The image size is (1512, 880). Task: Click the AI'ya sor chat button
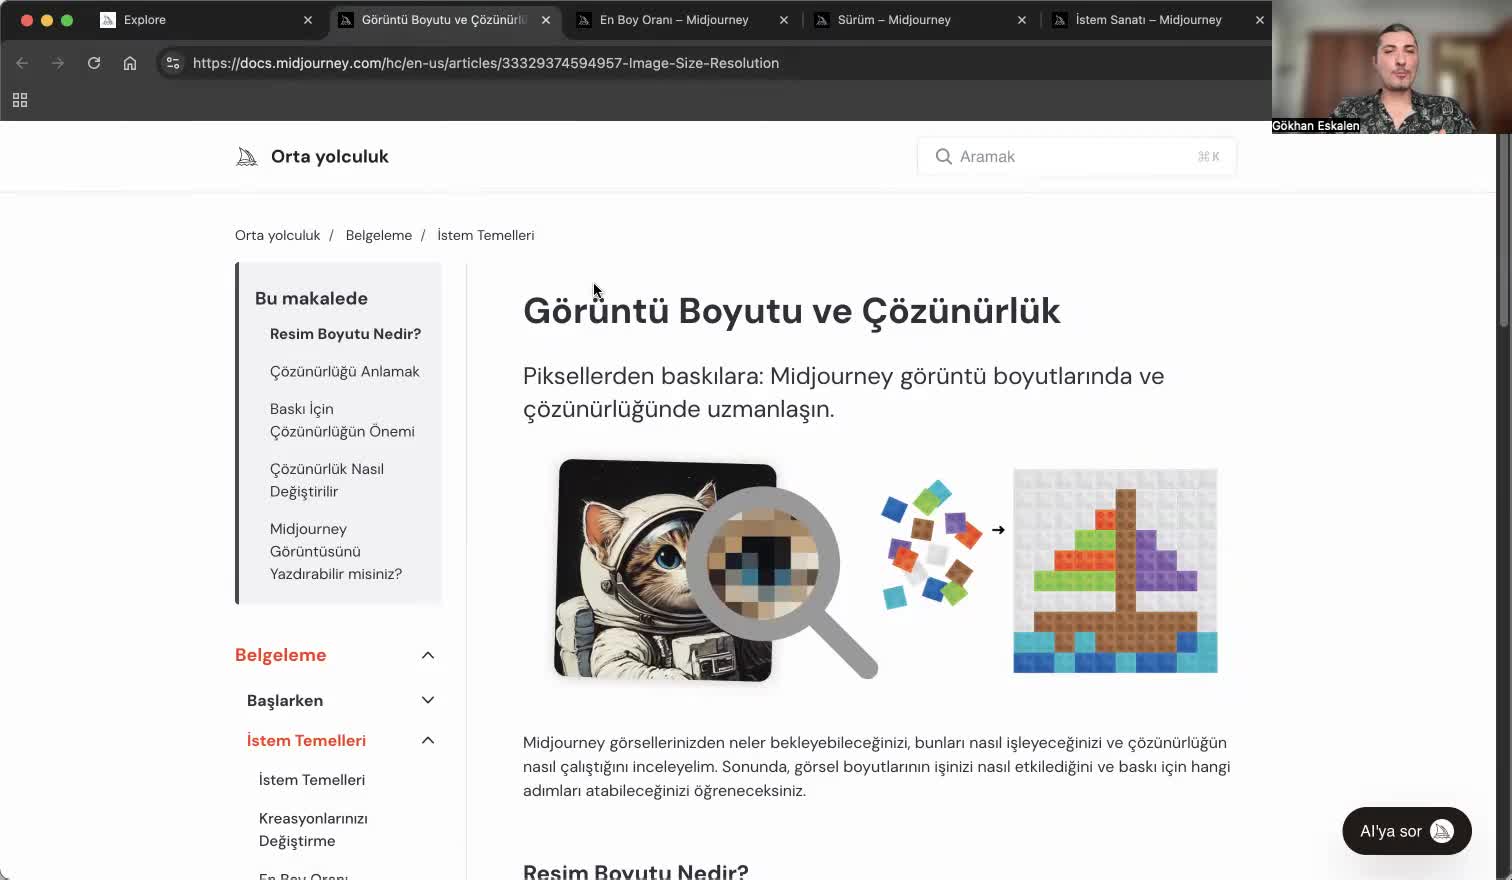[1407, 831]
